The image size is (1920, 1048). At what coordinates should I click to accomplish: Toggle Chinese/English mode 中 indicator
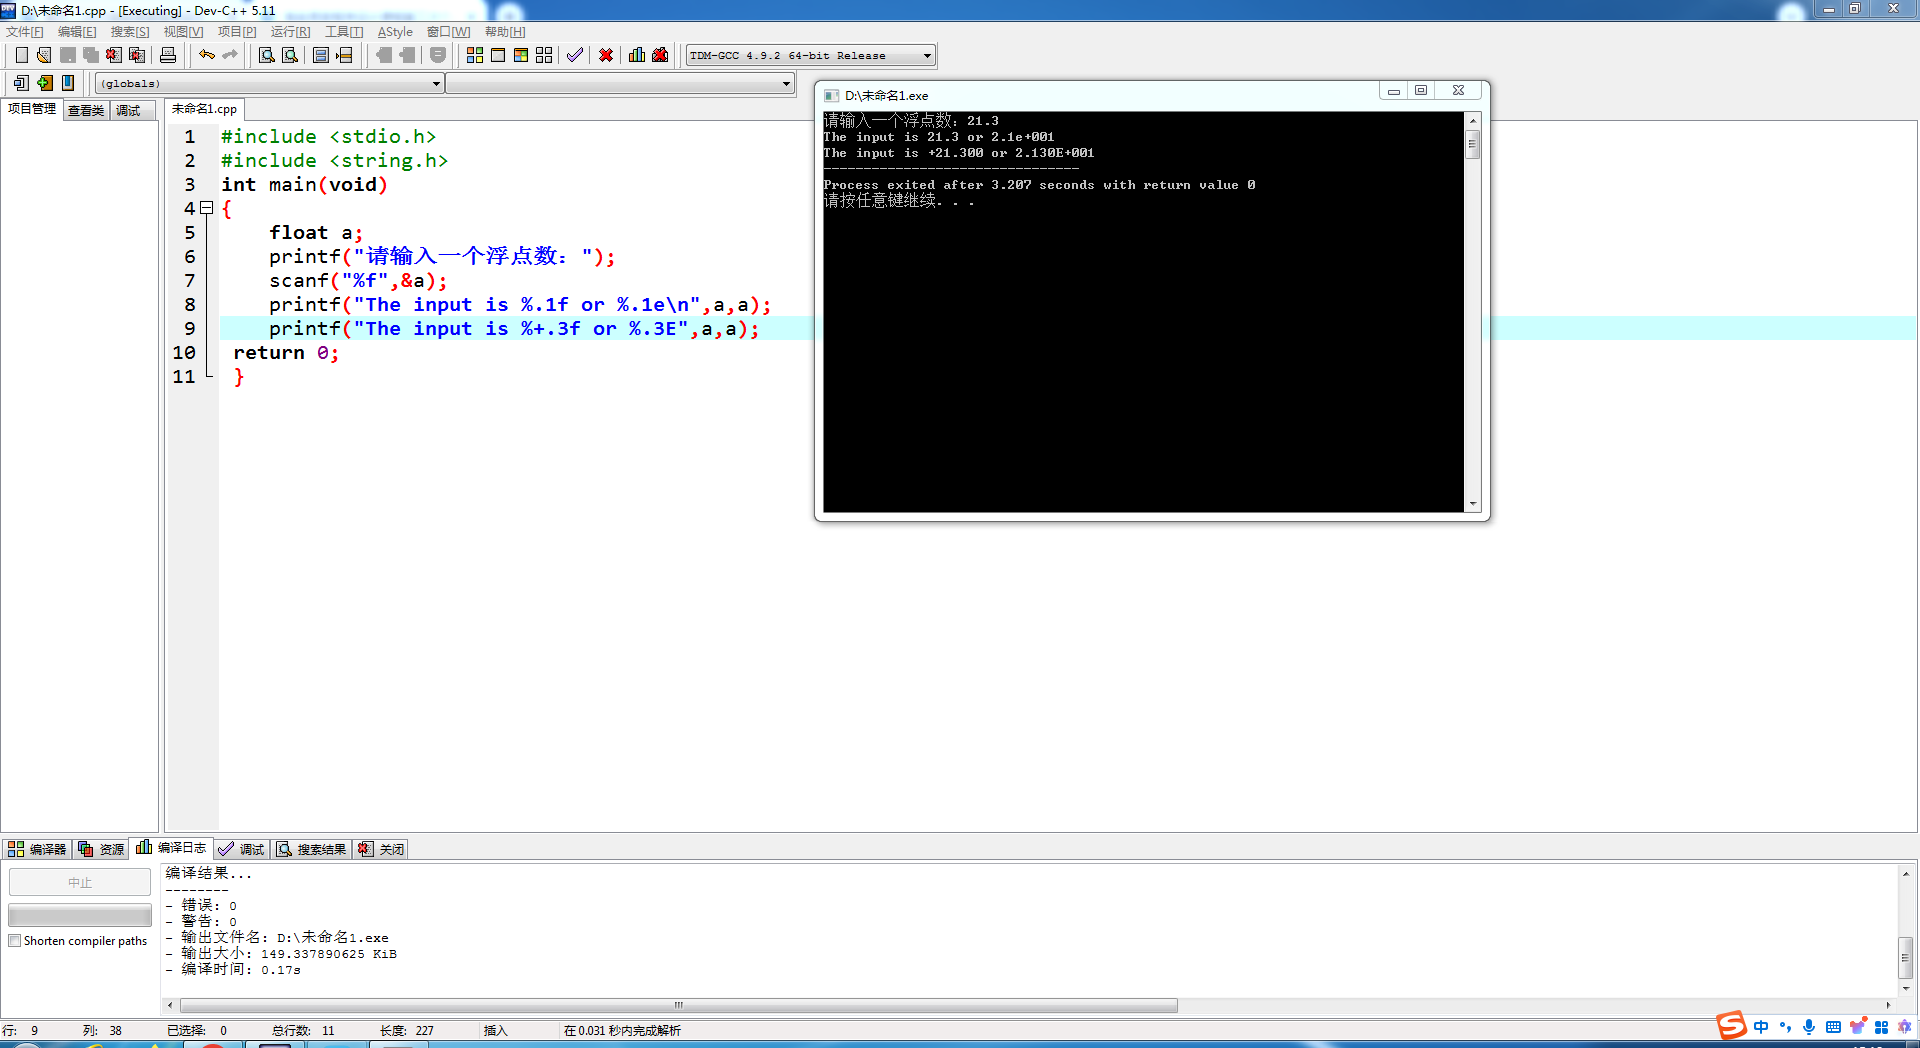click(x=1761, y=1027)
